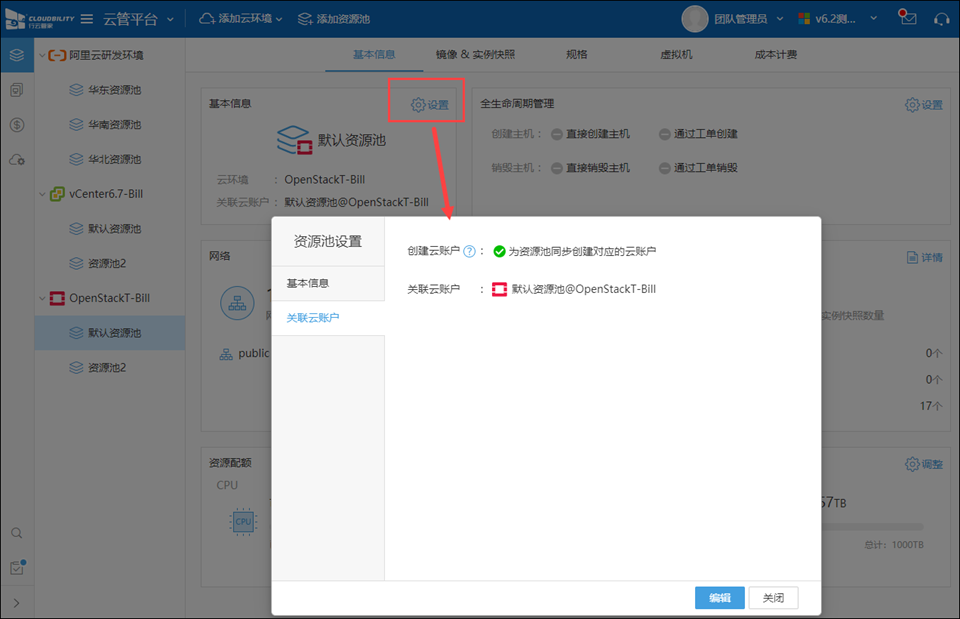960x619 pixels.
Task: Open the resource layers icon in left sidebar
Action: click(x=16, y=55)
